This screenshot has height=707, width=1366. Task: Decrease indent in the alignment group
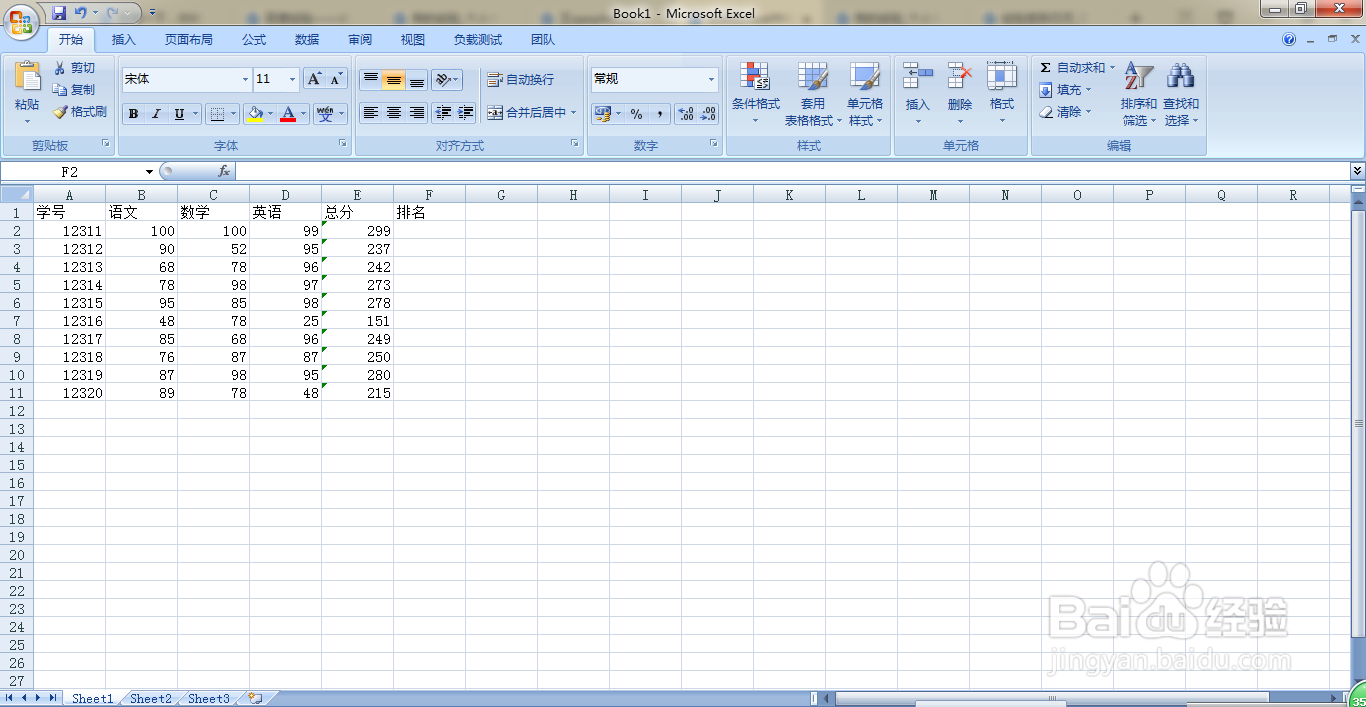pyautogui.click(x=443, y=113)
